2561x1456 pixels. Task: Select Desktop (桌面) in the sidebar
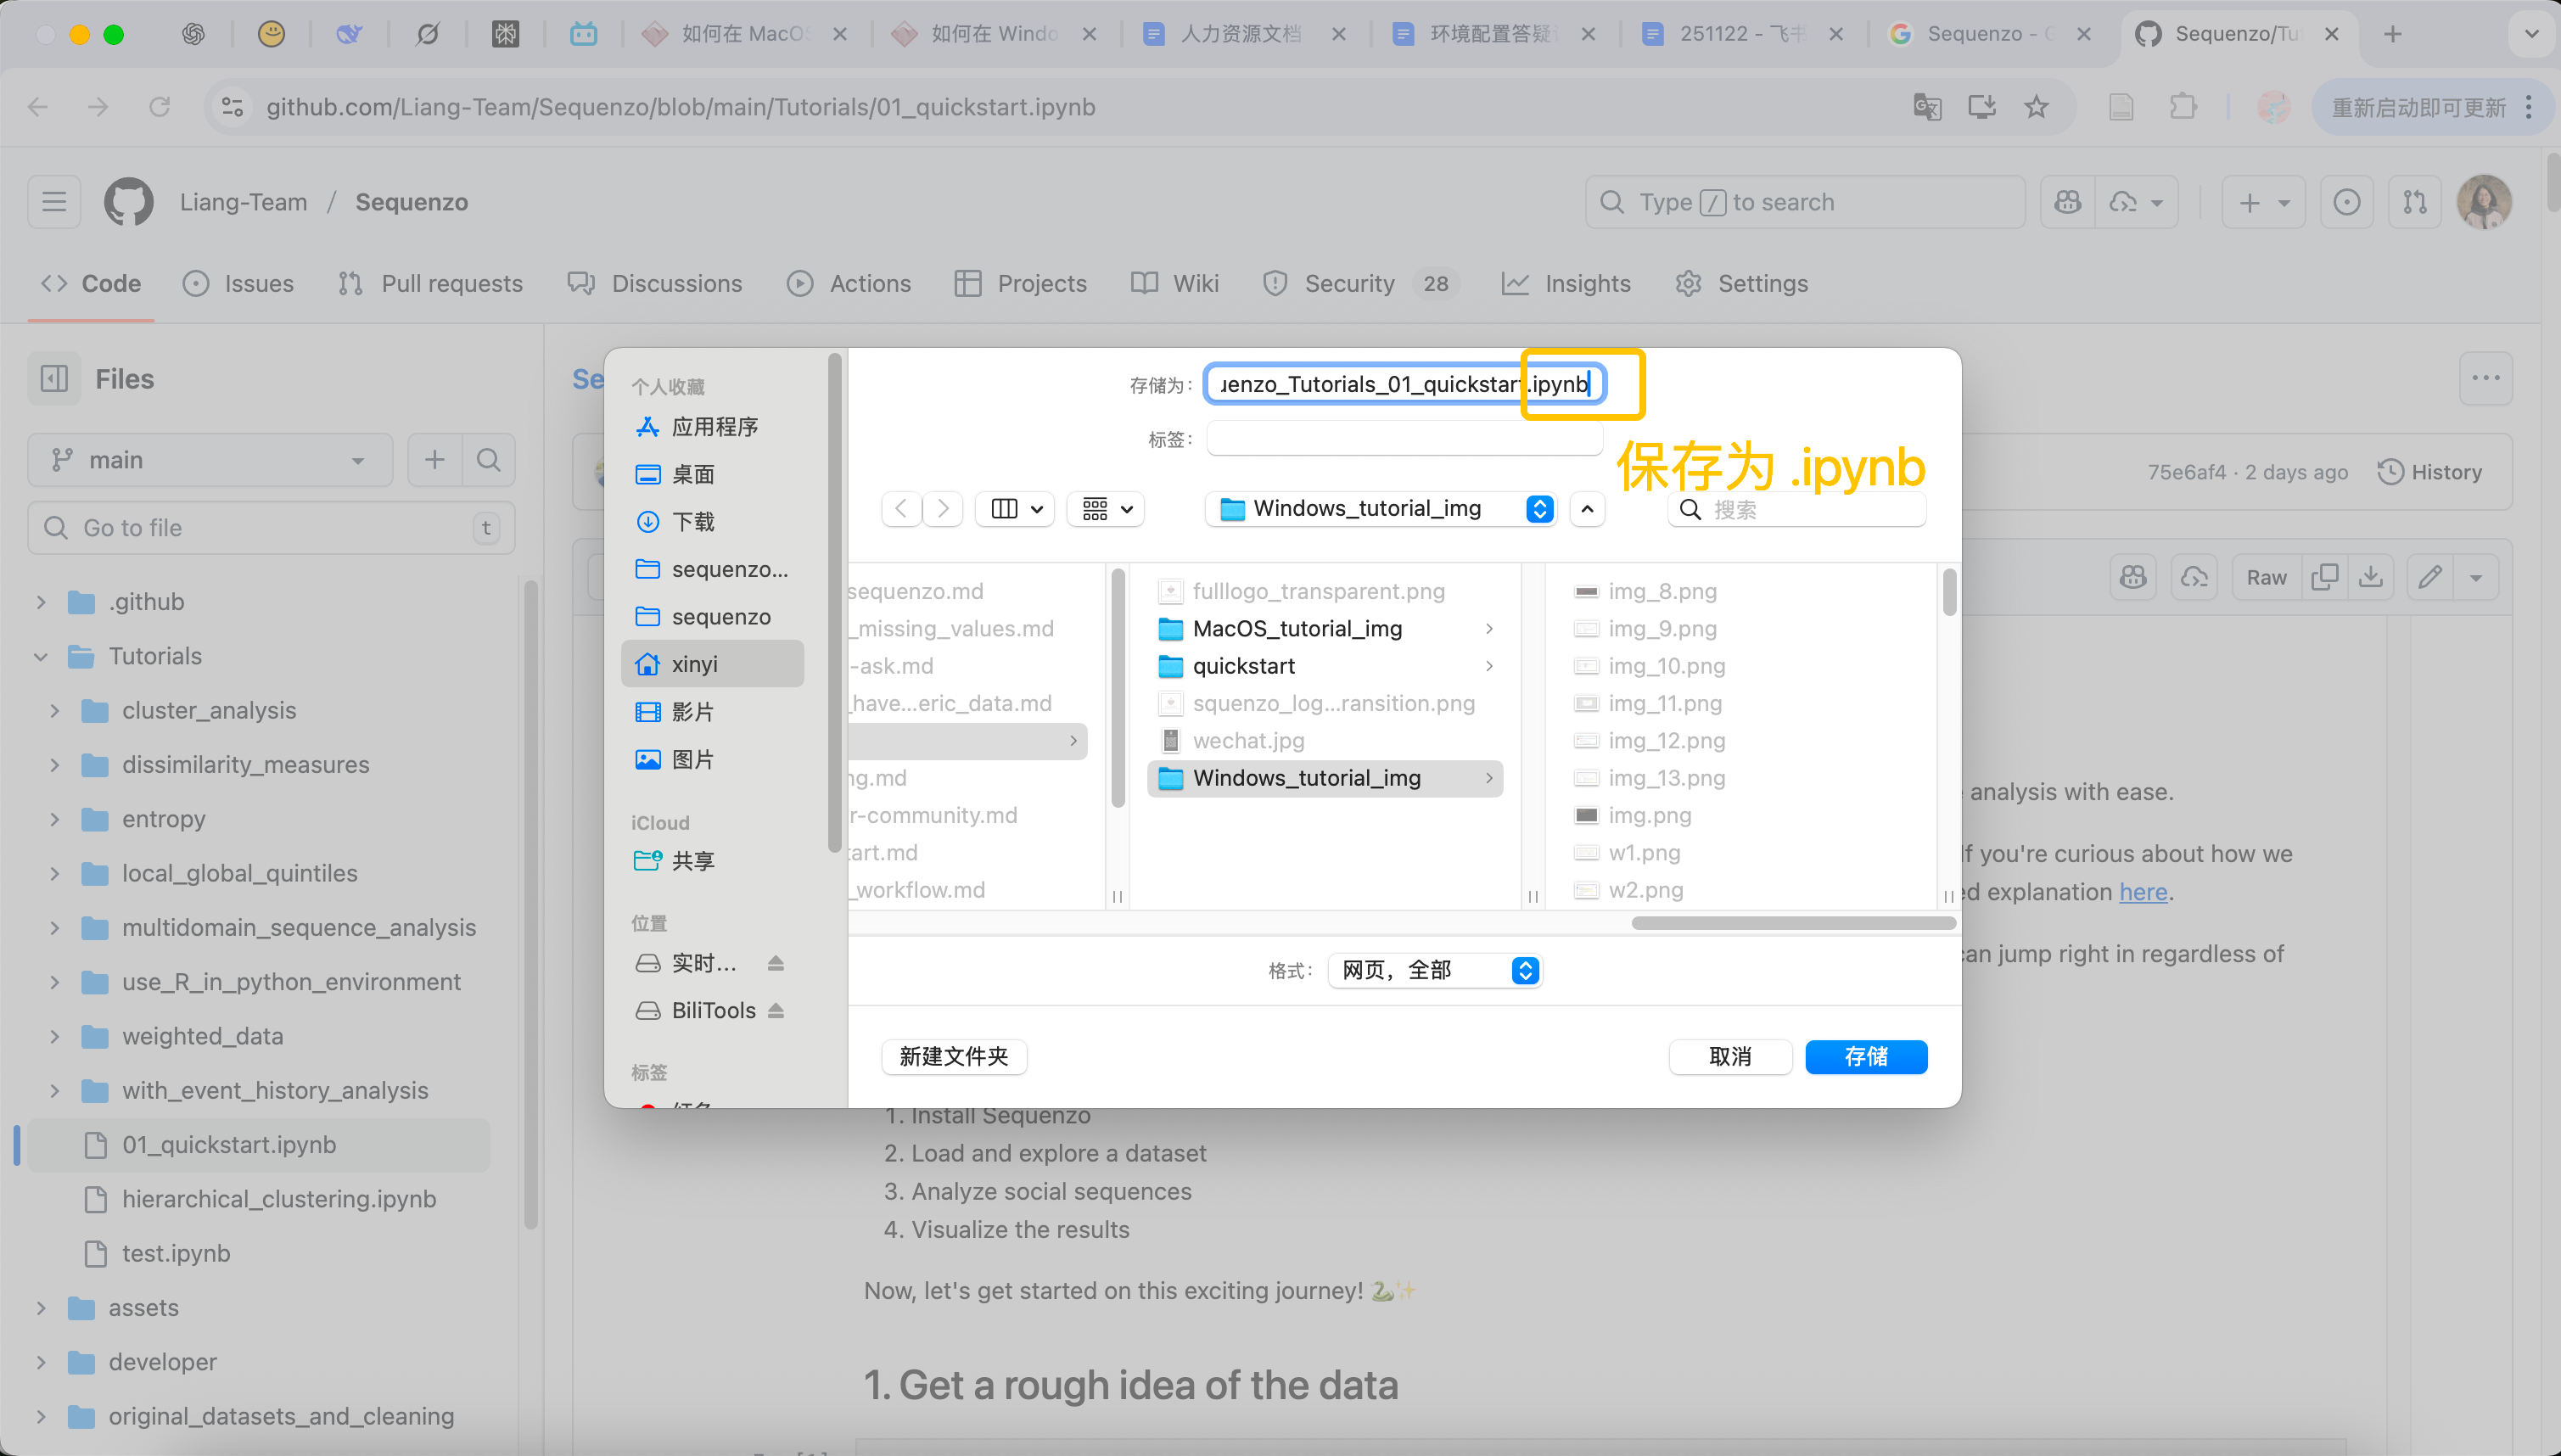(x=693, y=474)
